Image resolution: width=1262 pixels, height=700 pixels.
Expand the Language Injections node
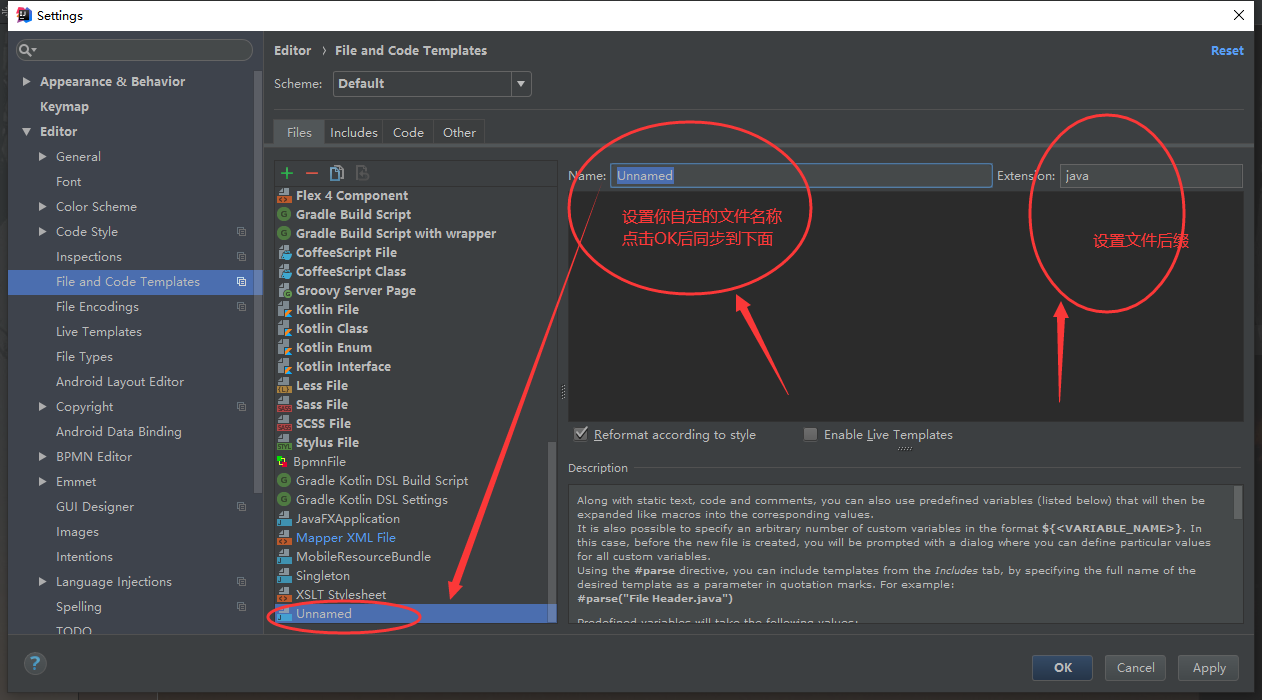pyautogui.click(x=43, y=582)
